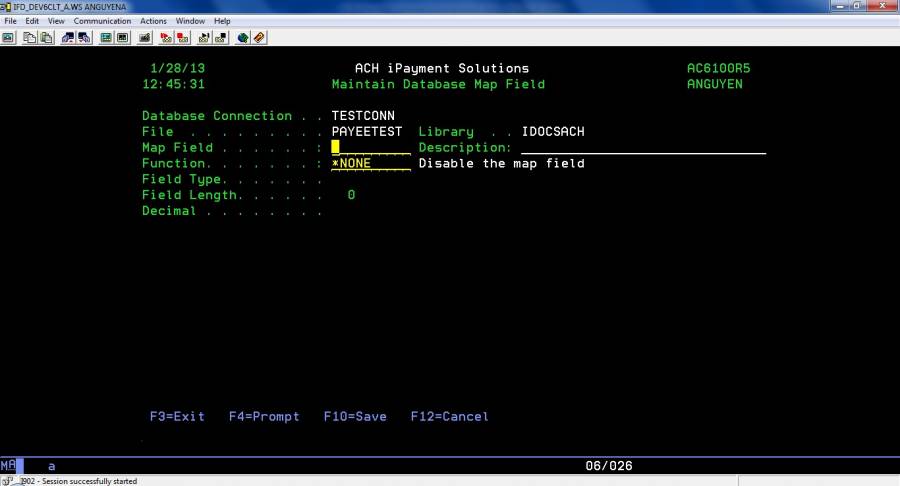Screen dimensions: 900x486
Task: Click the F4=Prompt function key label
Action: click(x=263, y=416)
